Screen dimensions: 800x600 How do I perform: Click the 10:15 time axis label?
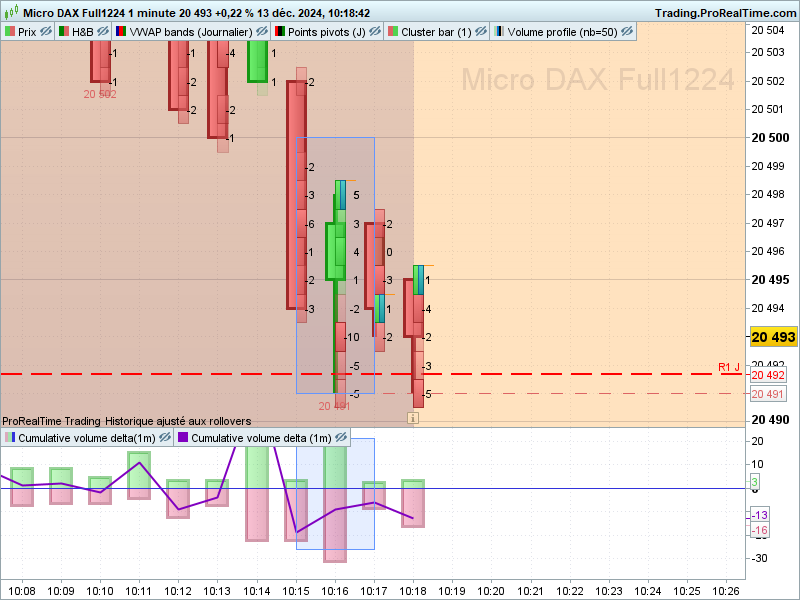[x=296, y=591]
